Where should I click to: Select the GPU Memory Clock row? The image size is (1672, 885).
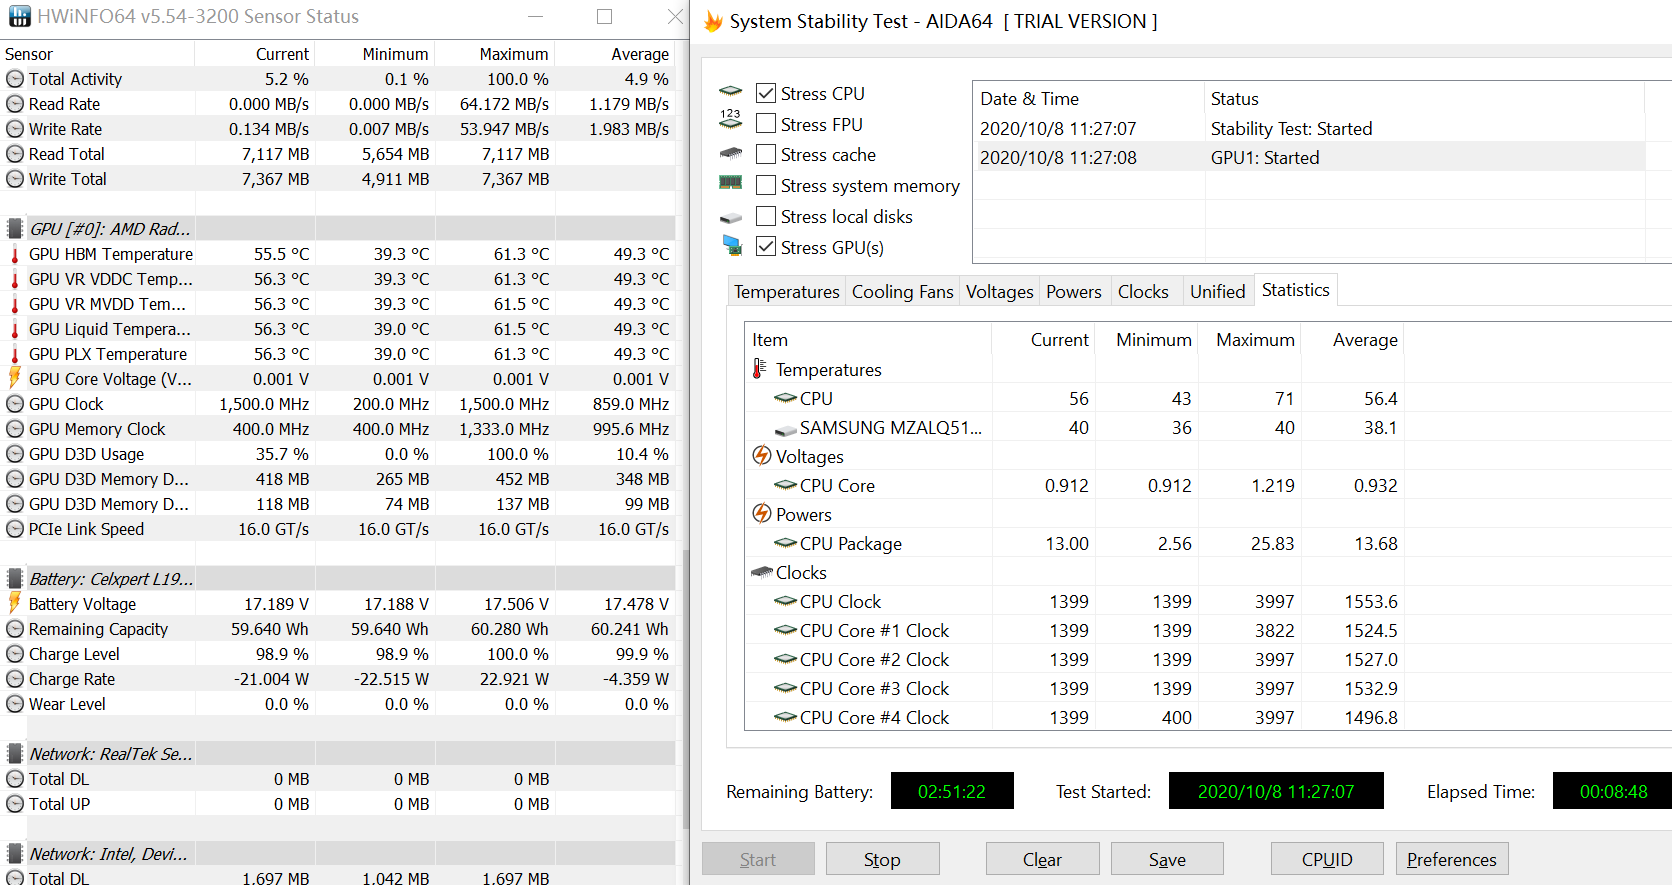(x=338, y=429)
